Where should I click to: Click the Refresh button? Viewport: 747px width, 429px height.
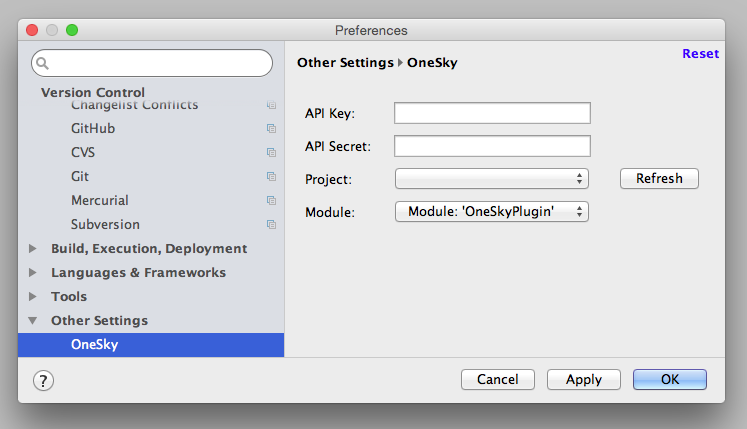click(x=659, y=178)
